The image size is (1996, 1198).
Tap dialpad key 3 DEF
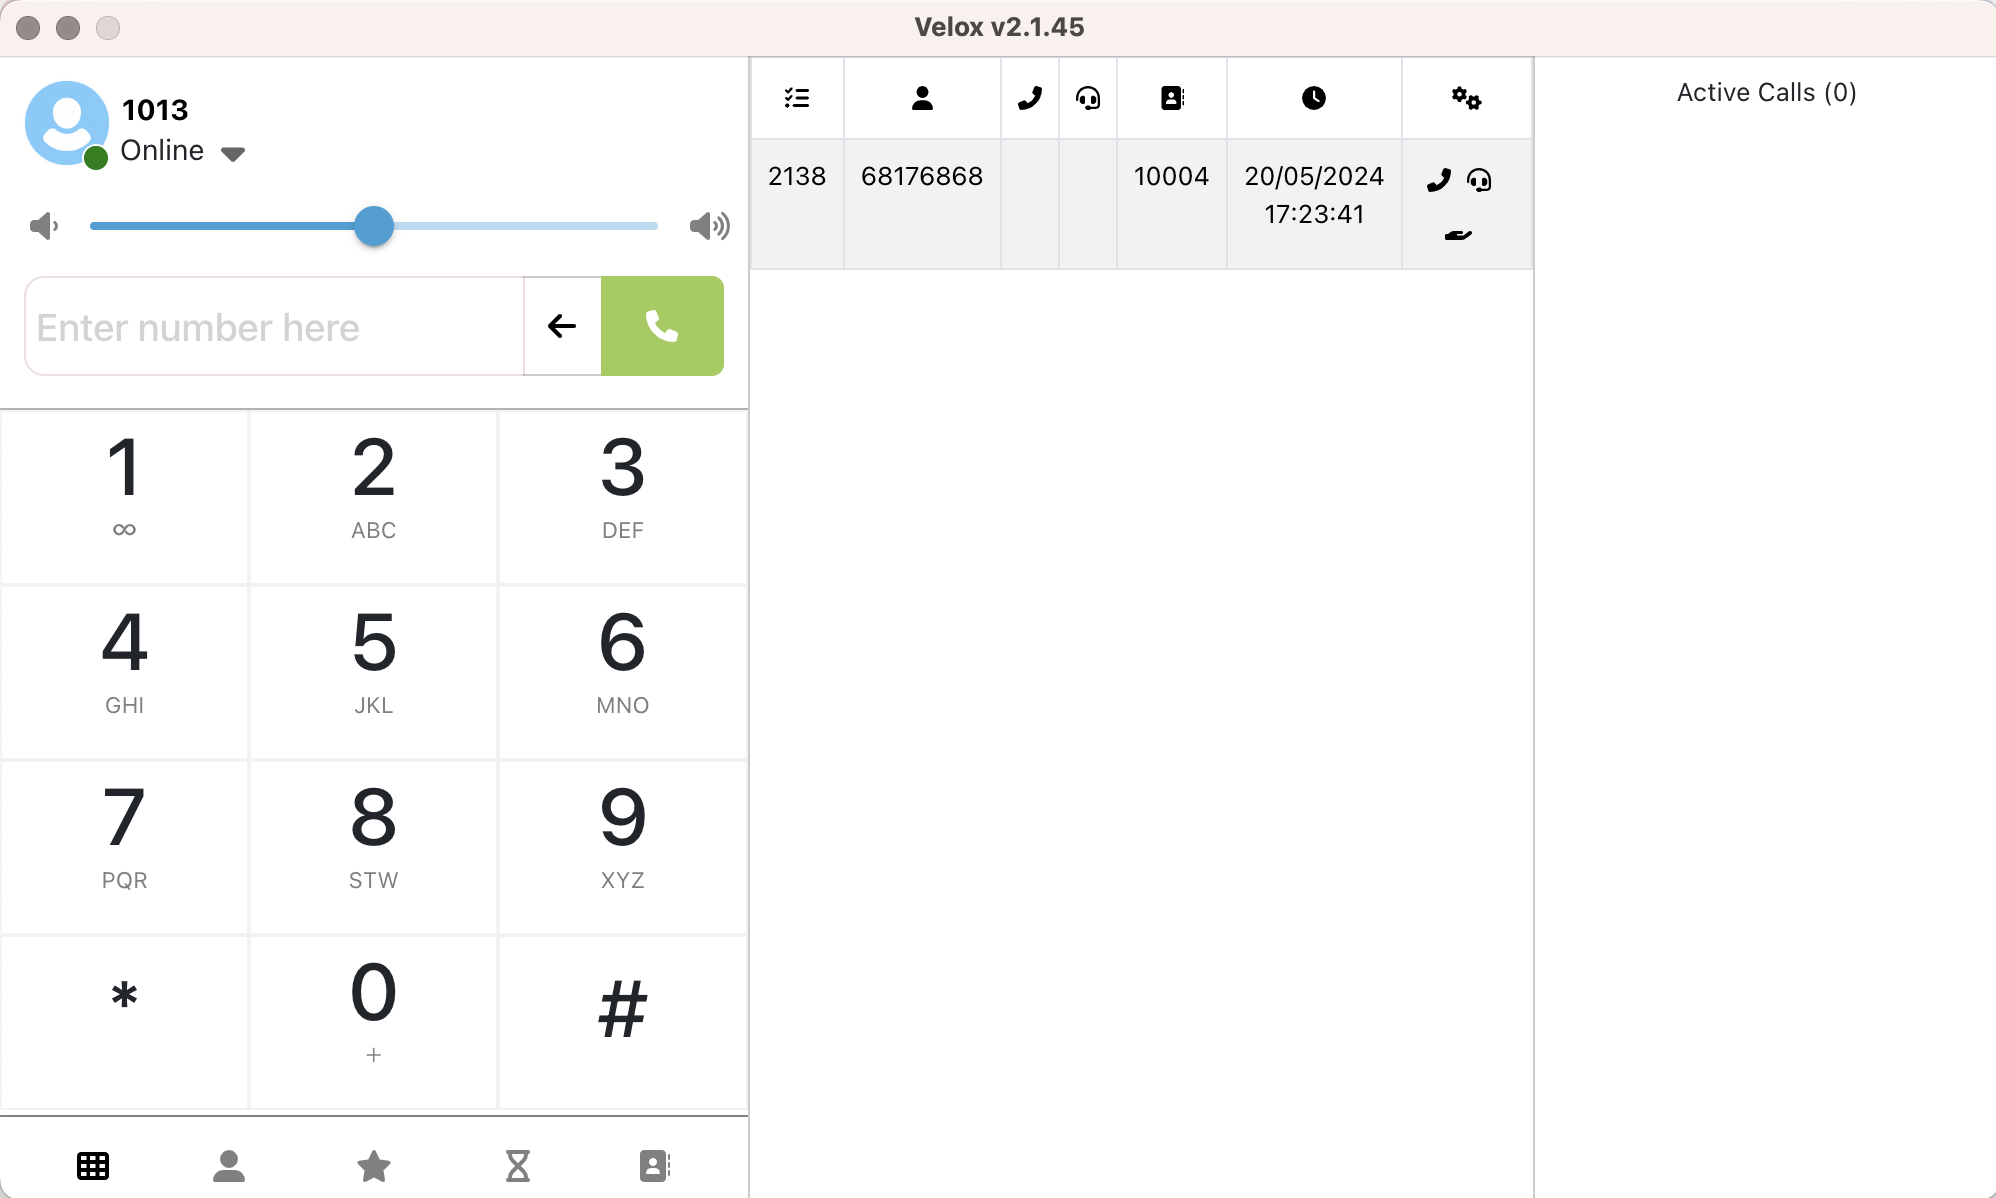[622, 497]
